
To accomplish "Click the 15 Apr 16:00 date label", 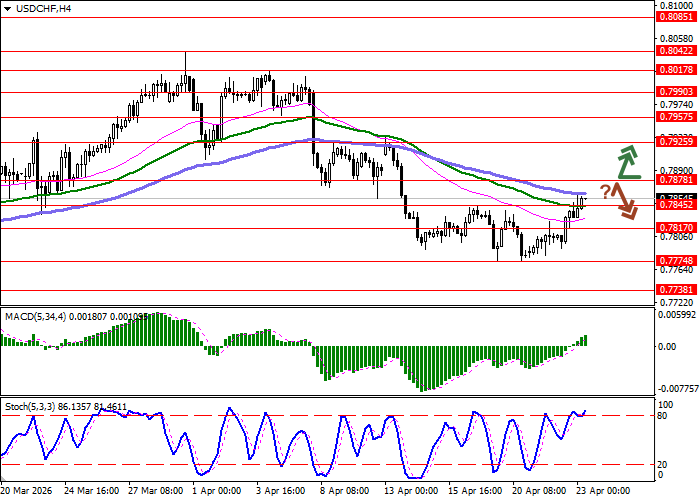I will (475, 491).
